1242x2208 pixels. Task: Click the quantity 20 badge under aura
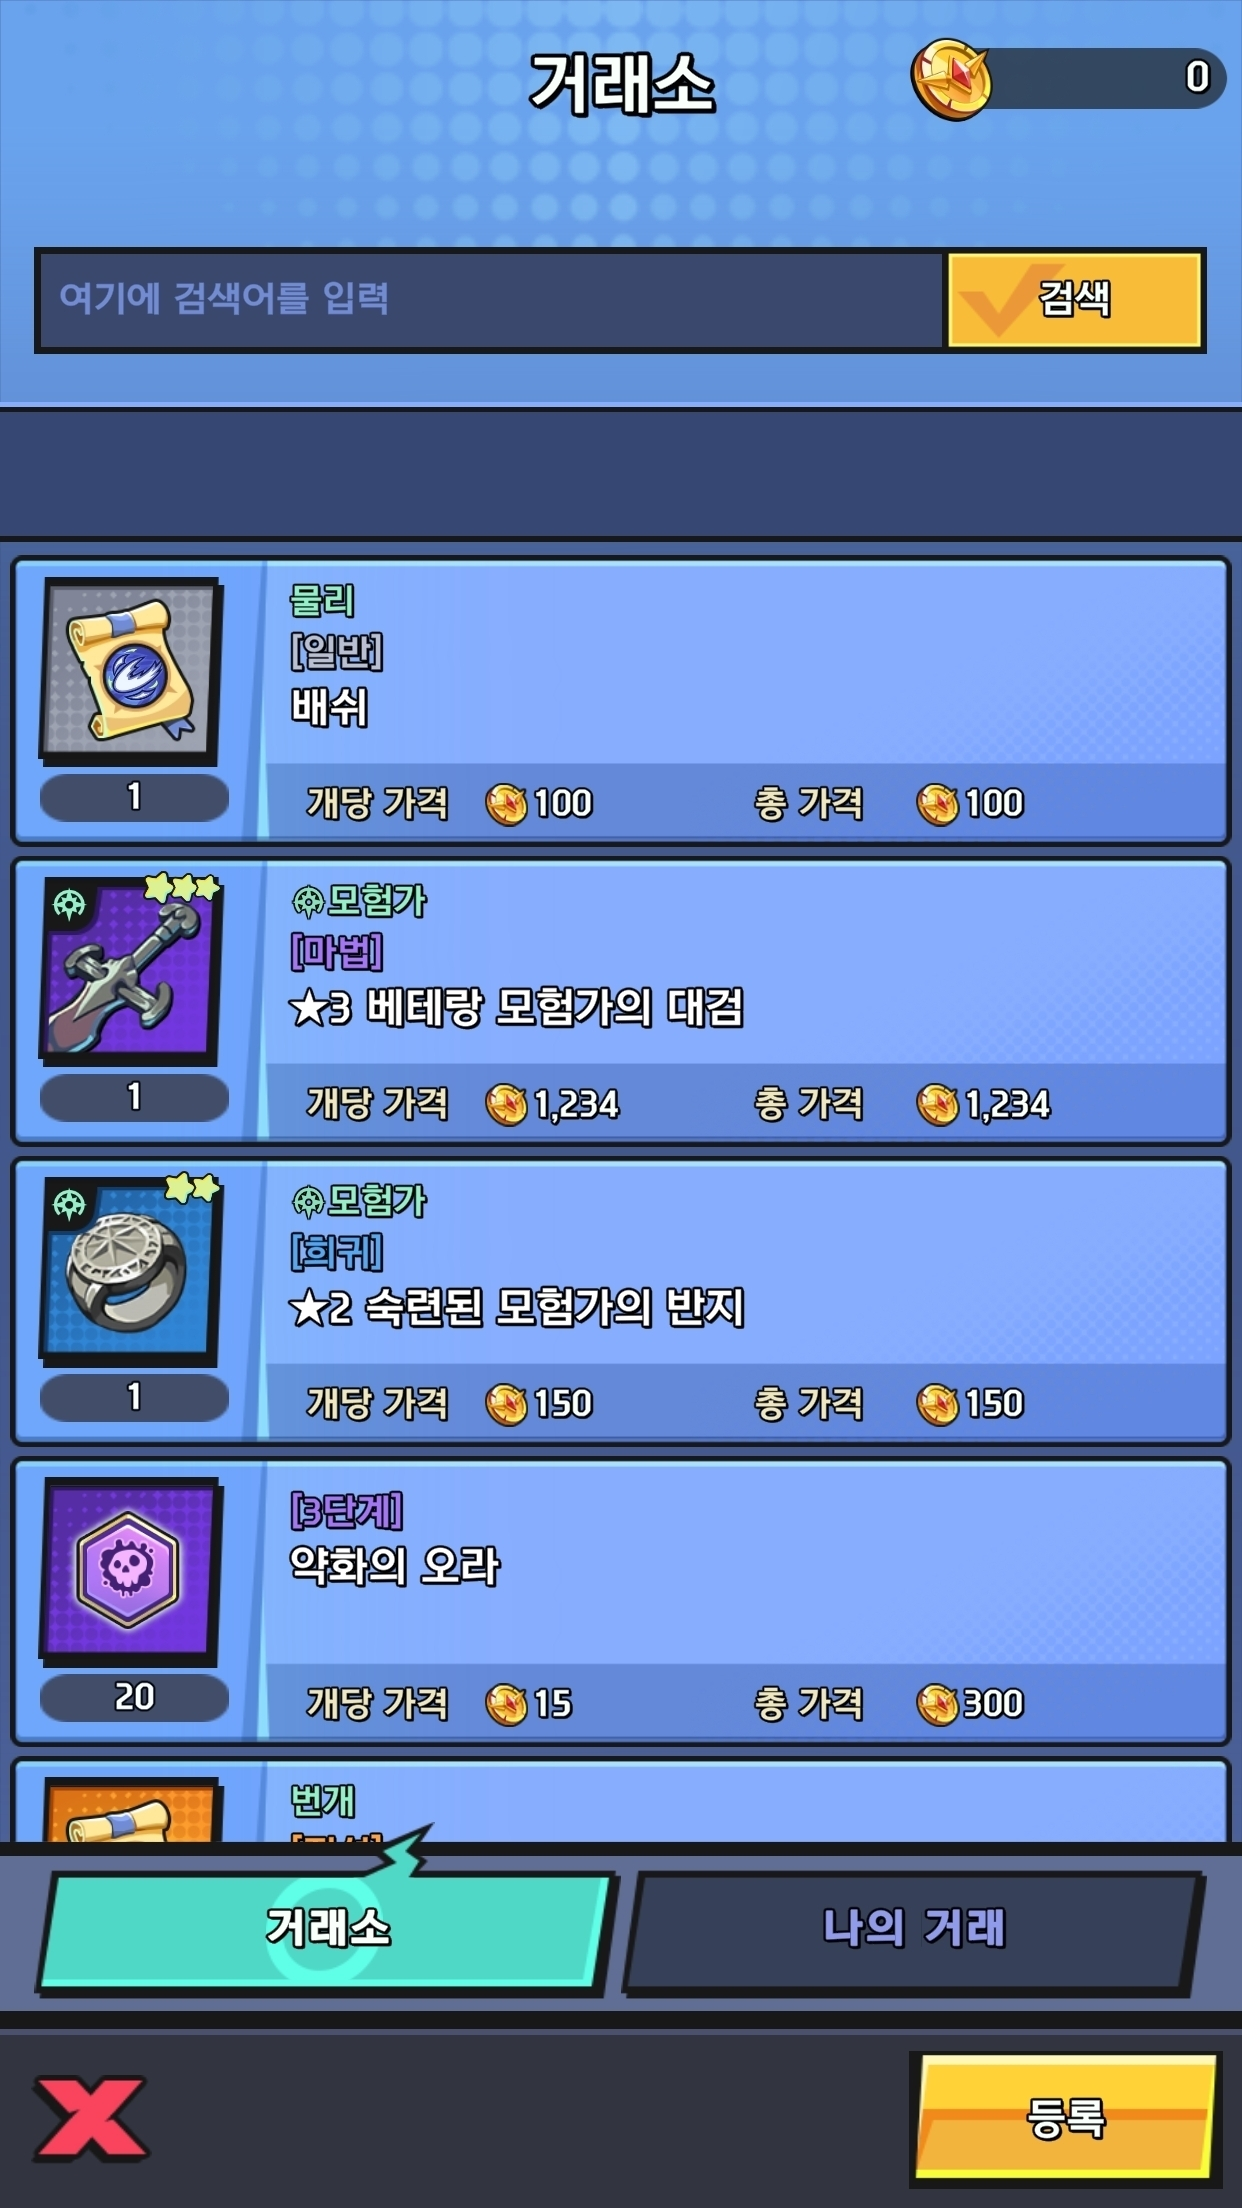[x=134, y=1697]
